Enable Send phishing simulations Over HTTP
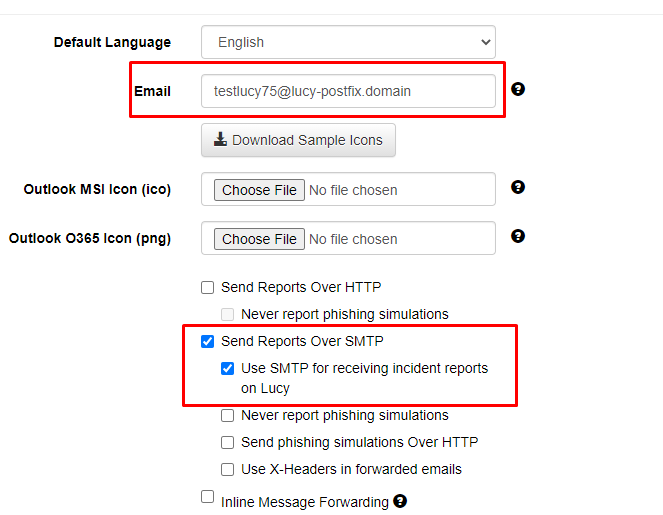The height and width of the screenshot is (515, 663). click(227, 442)
